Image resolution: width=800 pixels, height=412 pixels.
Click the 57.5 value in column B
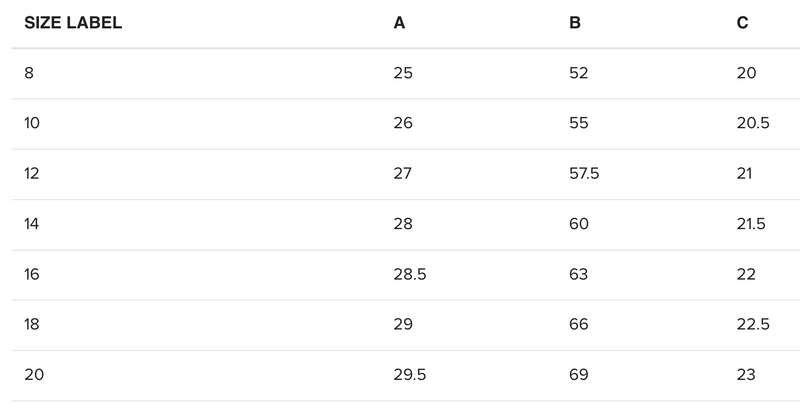click(x=584, y=174)
